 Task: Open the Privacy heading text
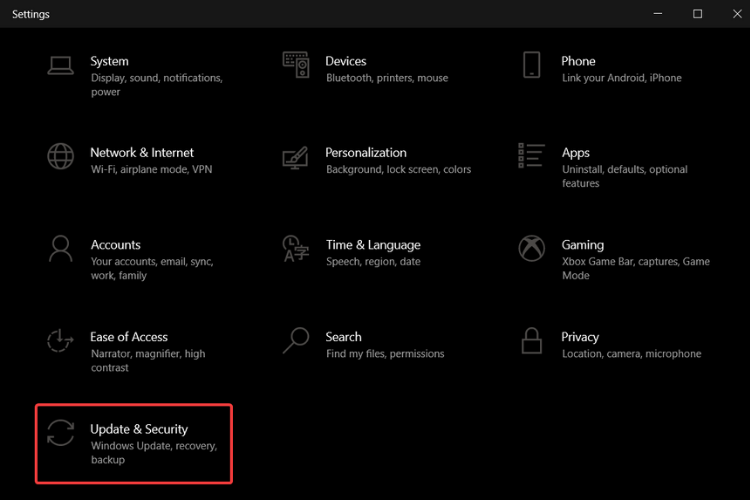tap(580, 337)
